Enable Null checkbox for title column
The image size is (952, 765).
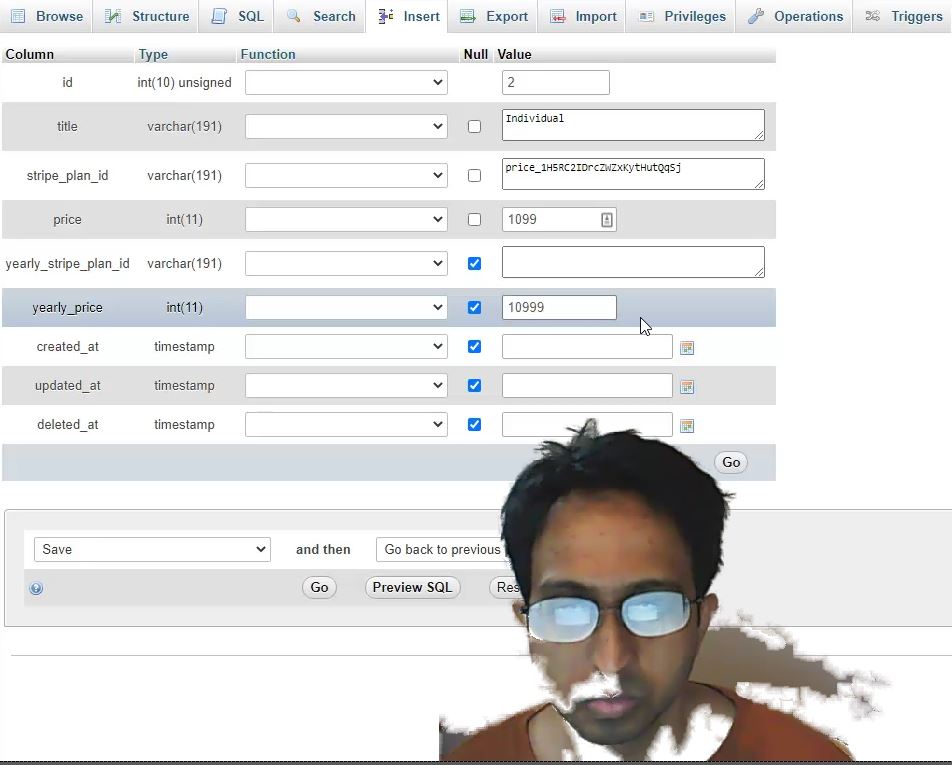(474, 127)
